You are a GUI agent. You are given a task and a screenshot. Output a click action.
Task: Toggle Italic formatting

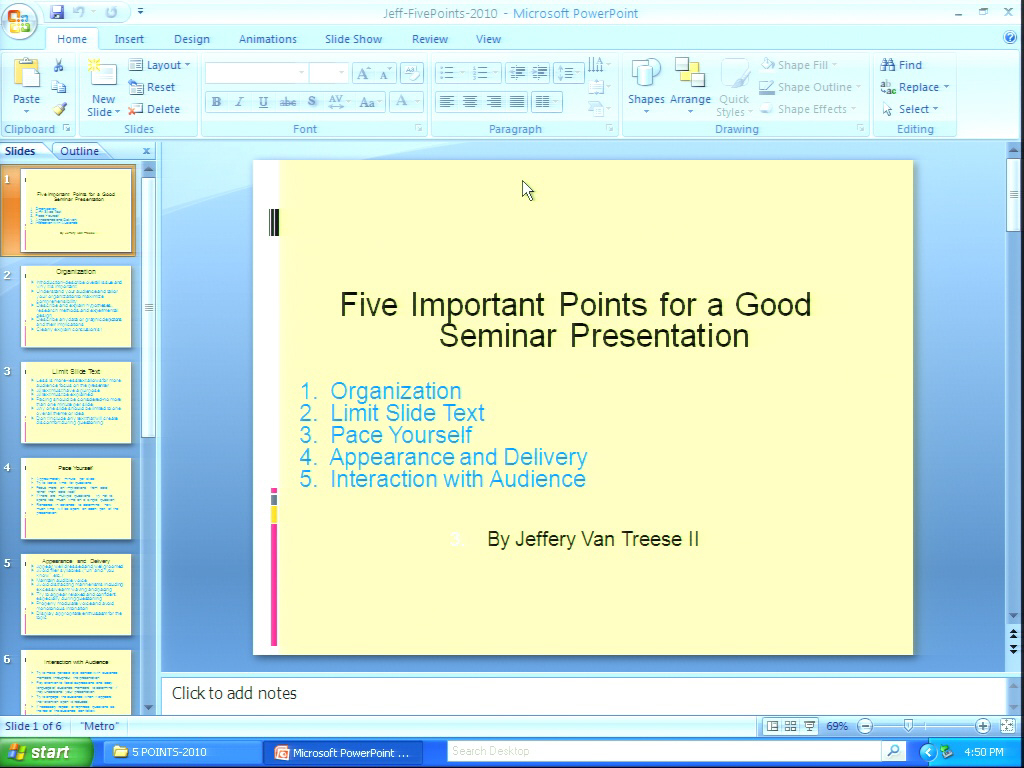pos(240,101)
